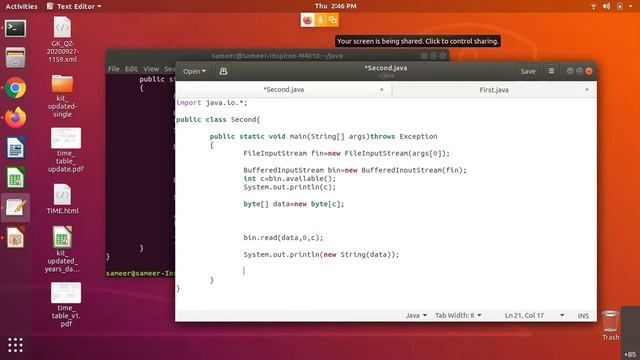This screenshot has height=360, width=640.
Task: Select the Text Editor dock icon
Action: tap(16, 207)
